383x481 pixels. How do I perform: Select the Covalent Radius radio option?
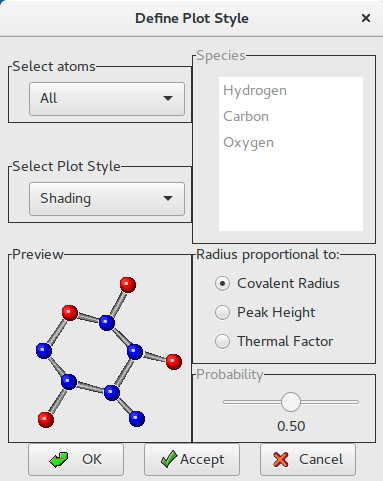(x=222, y=284)
